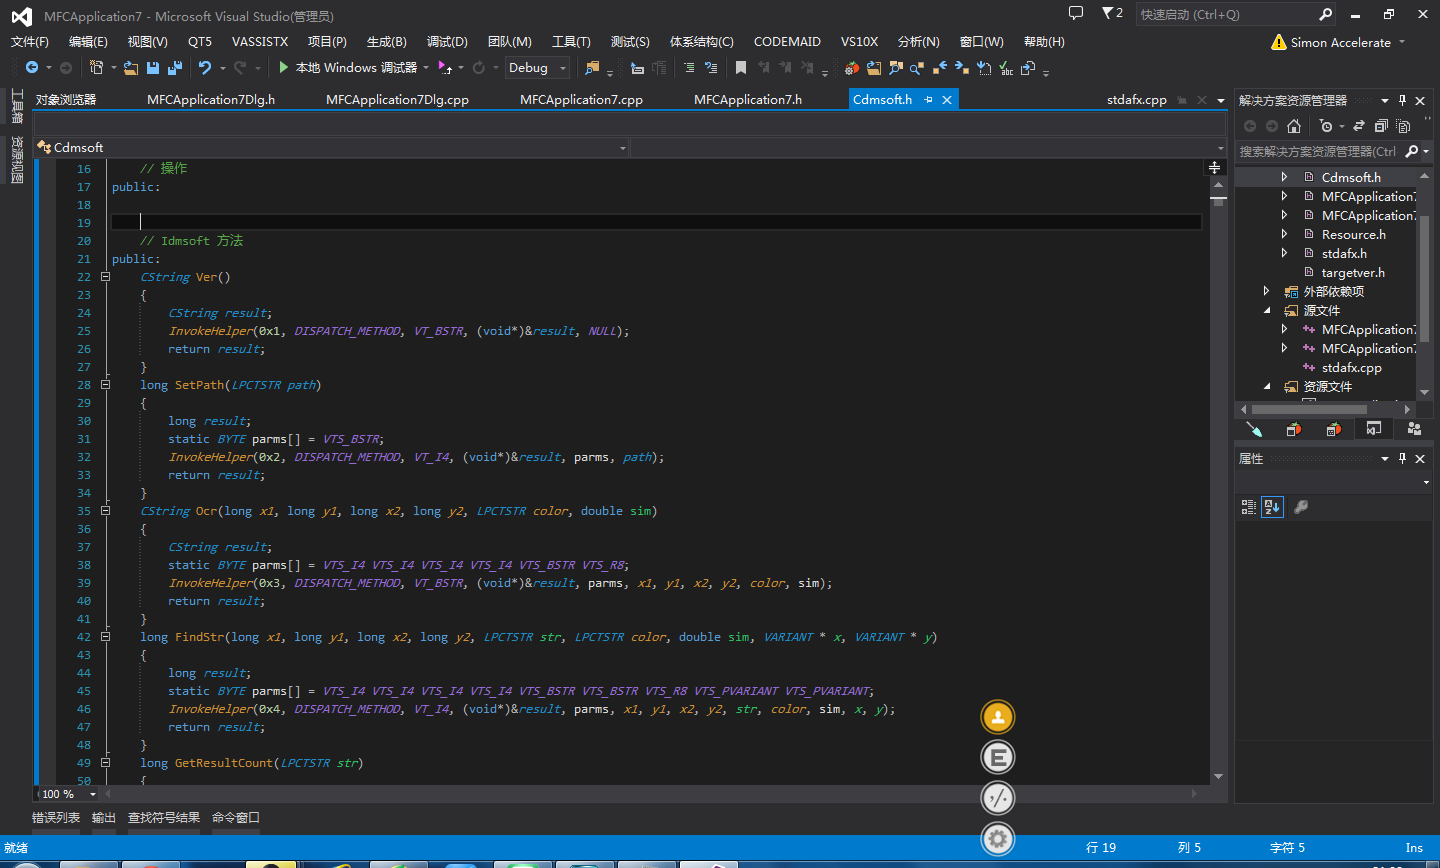This screenshot has height=868, width=1440.
Task: Click the Team Explorer people icon tab
Action: 1414,429
